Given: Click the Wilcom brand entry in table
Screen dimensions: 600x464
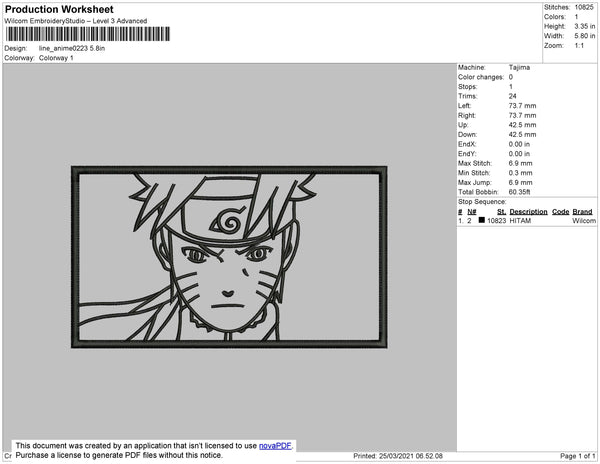Looking at the screenshot, I should point(583,220).
